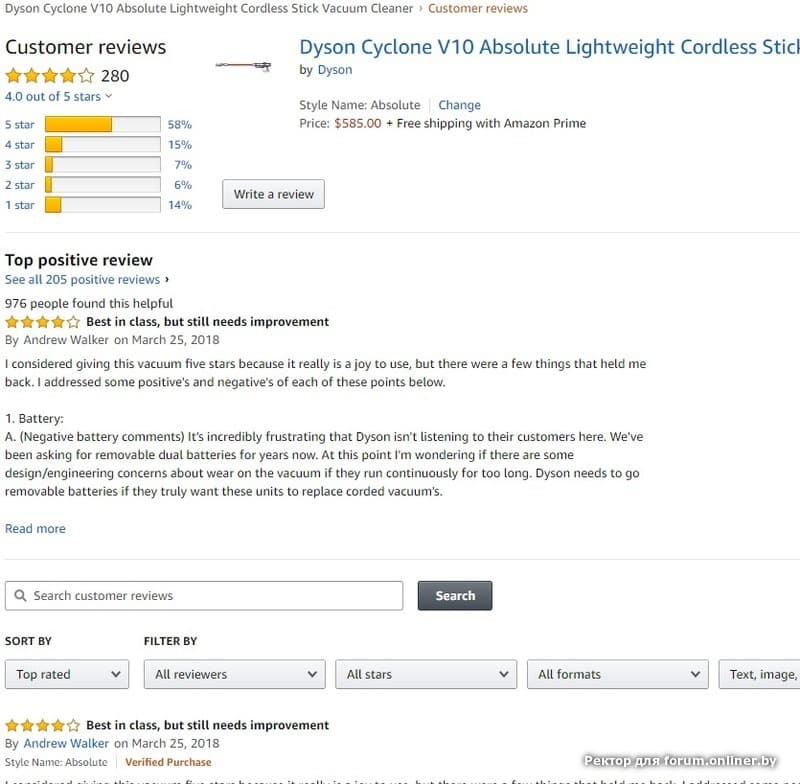Expand the review with Read more
The image size is (800, 784).
pyautogui.click(x=35, y=529)
